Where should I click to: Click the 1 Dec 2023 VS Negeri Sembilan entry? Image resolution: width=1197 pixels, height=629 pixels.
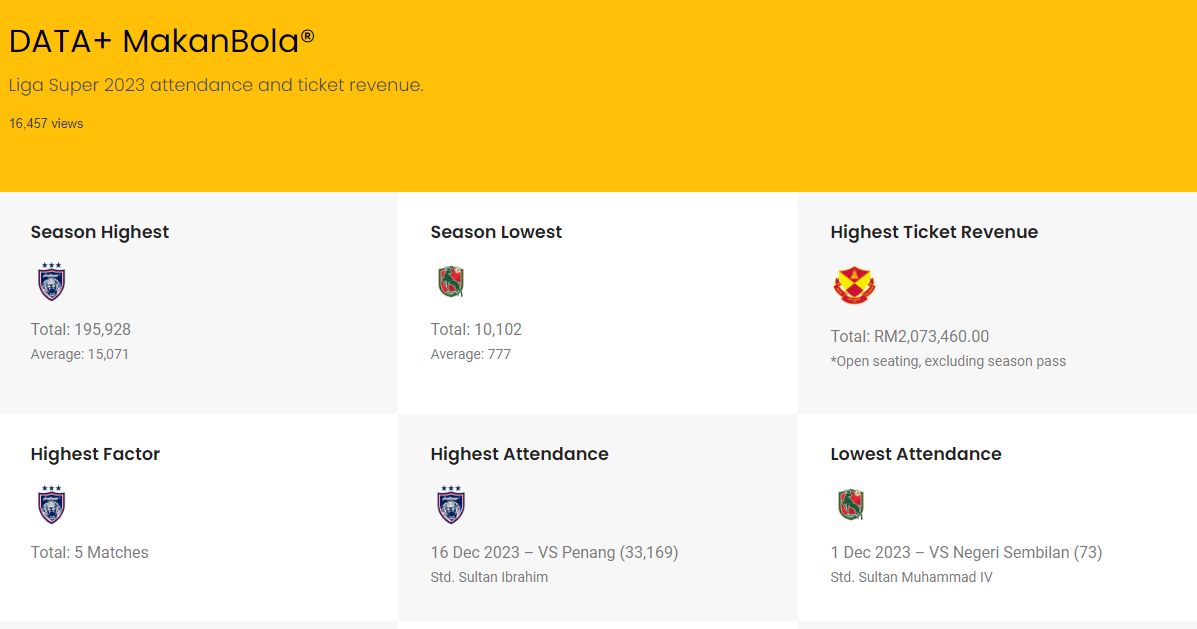click(x=966, y=552)
